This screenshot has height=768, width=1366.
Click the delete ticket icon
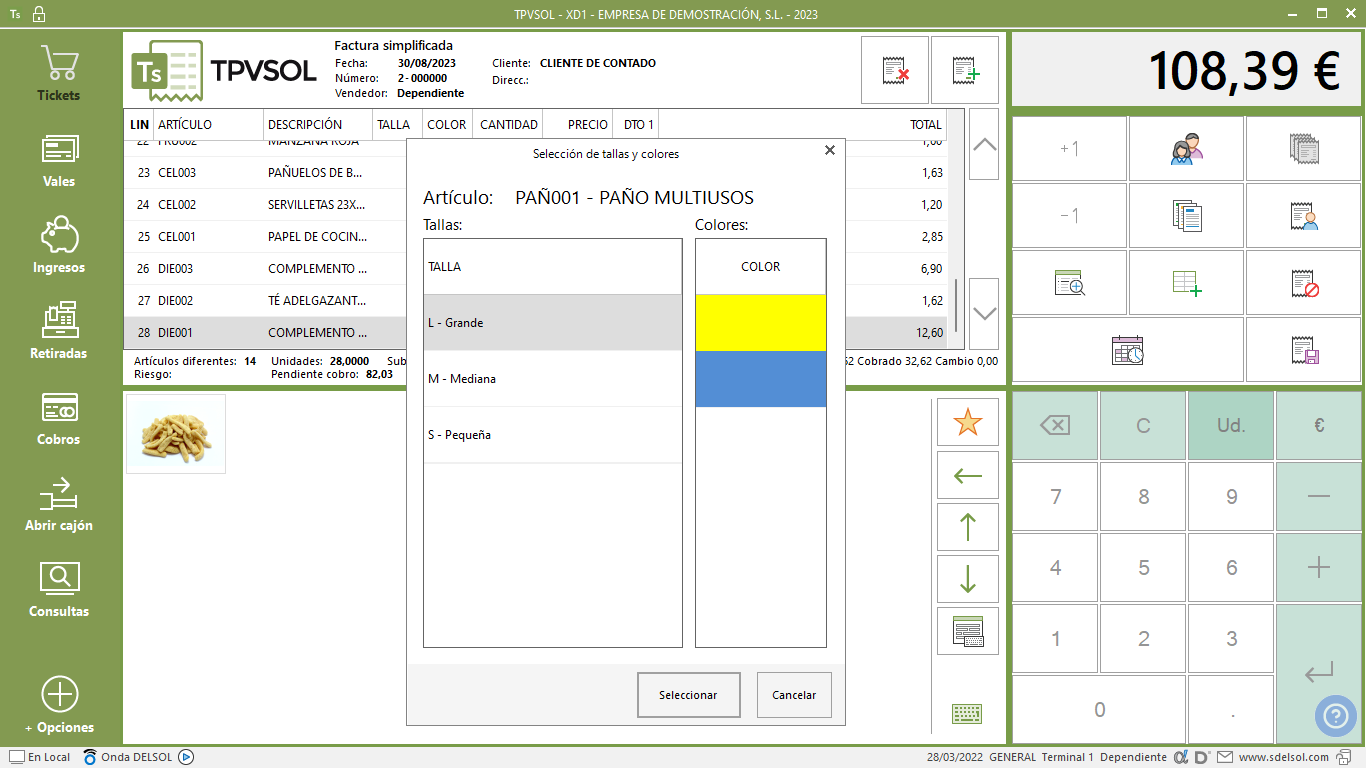(895, 70)
